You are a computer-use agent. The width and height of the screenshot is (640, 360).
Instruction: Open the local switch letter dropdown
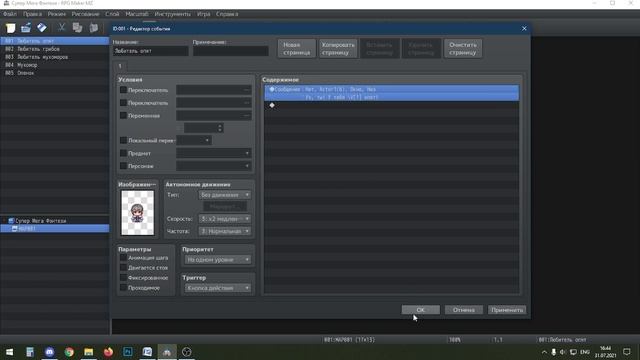[x=194, y=140]
